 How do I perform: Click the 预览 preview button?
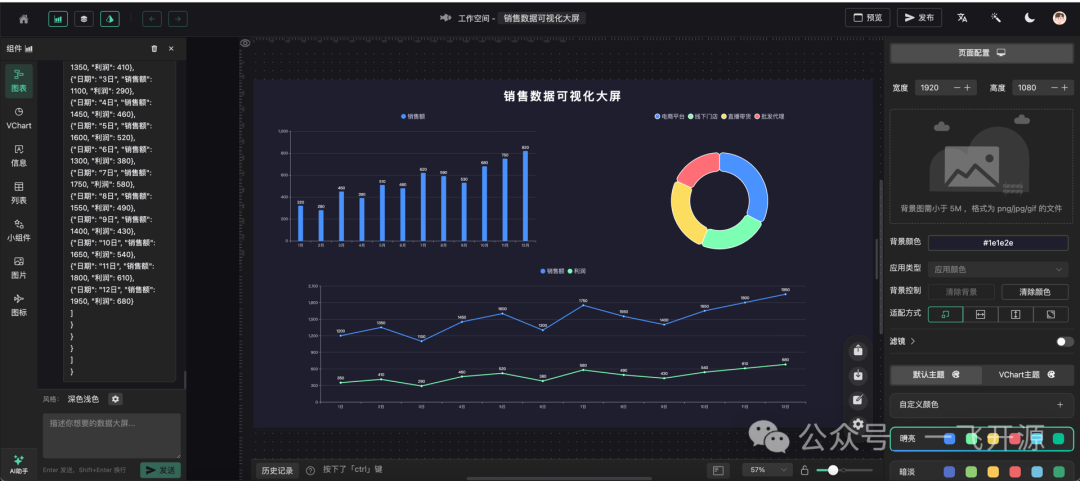[x=867, y=18]
